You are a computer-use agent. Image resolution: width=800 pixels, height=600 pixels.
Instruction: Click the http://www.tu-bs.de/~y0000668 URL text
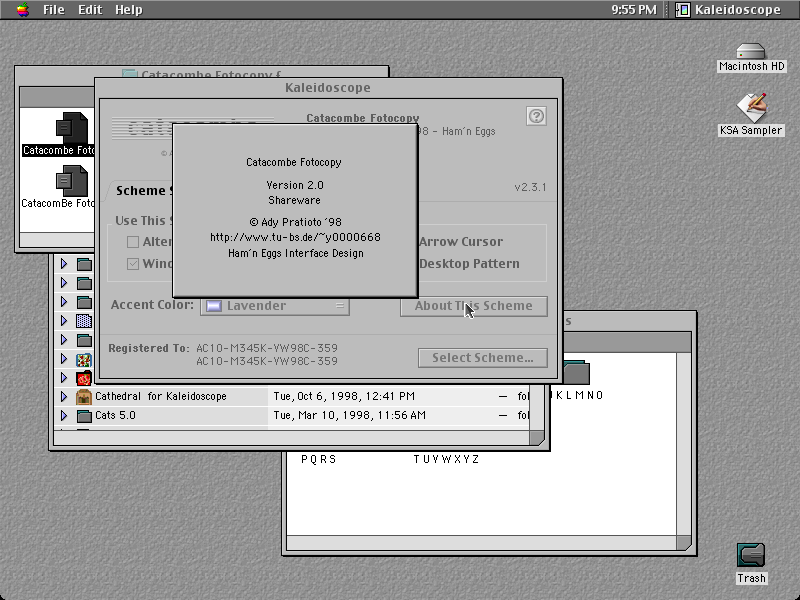click(295, 237)
